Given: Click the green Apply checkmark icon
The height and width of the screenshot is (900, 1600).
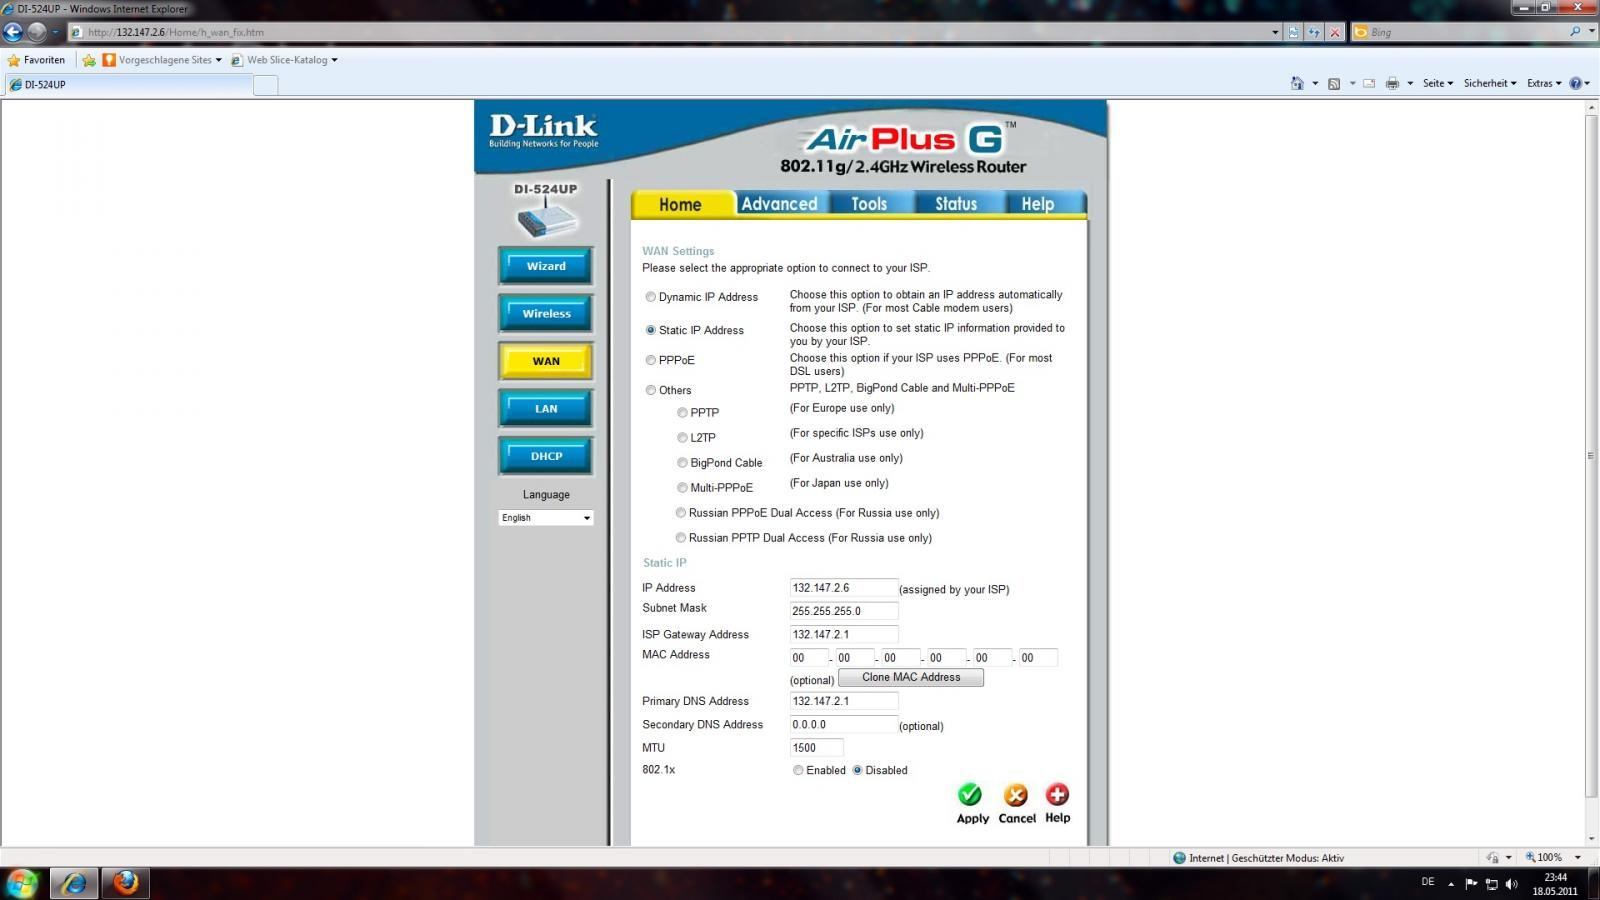Looking at the screenshot, I should click(970, 795).
